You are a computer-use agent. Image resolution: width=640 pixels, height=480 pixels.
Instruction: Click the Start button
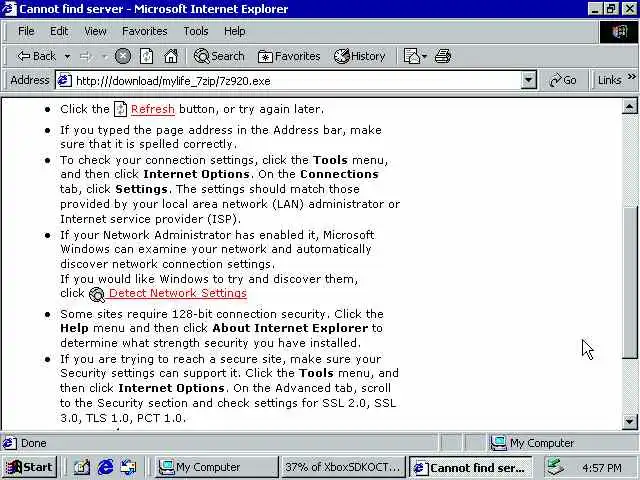(29, 467)
